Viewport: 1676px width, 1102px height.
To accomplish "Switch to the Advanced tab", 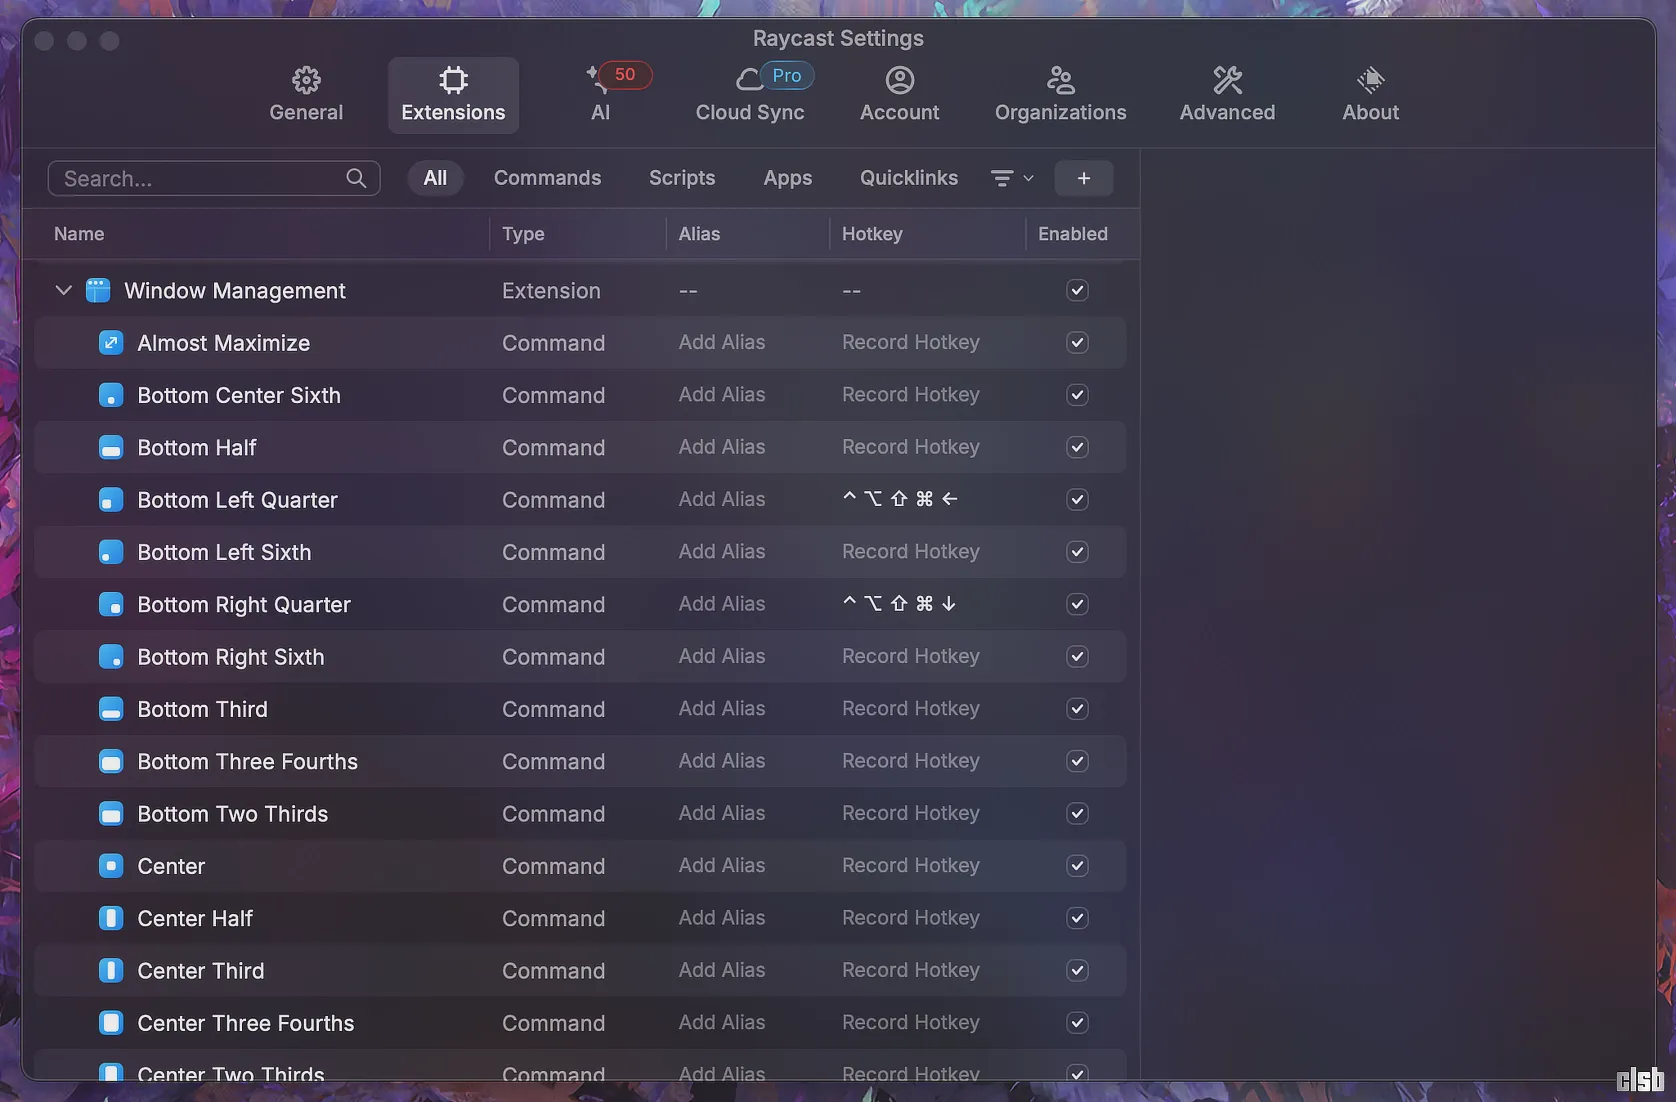I will coord(1227,95).
